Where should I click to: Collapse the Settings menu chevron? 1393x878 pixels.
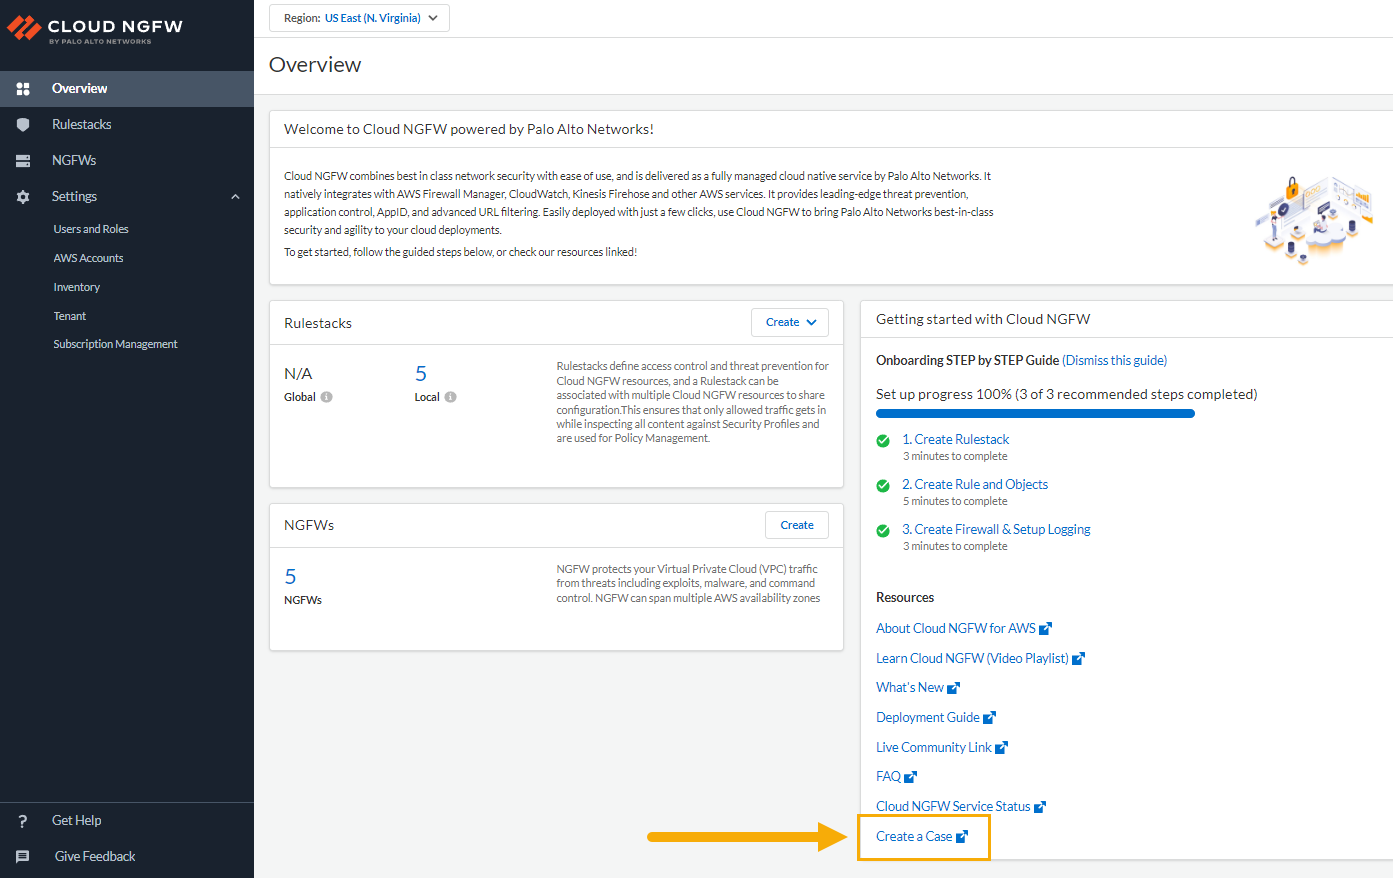point(236,197)
